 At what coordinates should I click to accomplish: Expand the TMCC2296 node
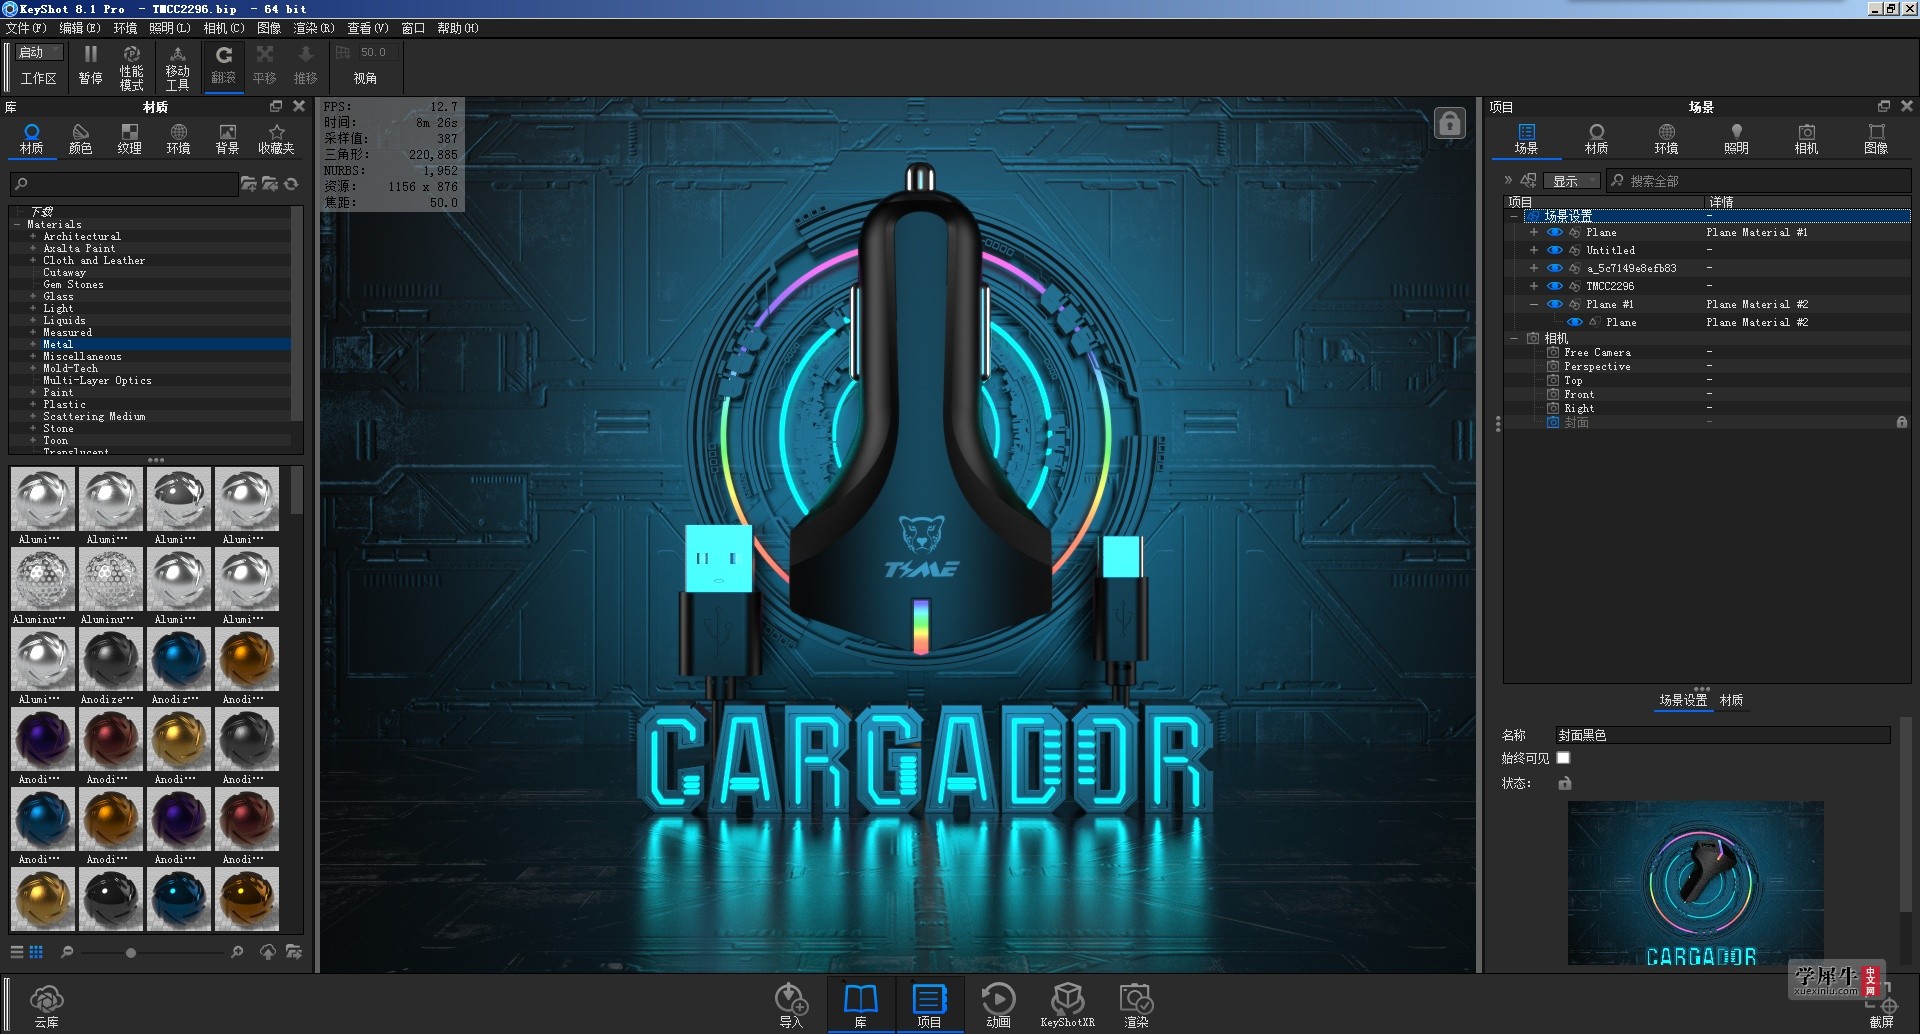point(1534,286)
